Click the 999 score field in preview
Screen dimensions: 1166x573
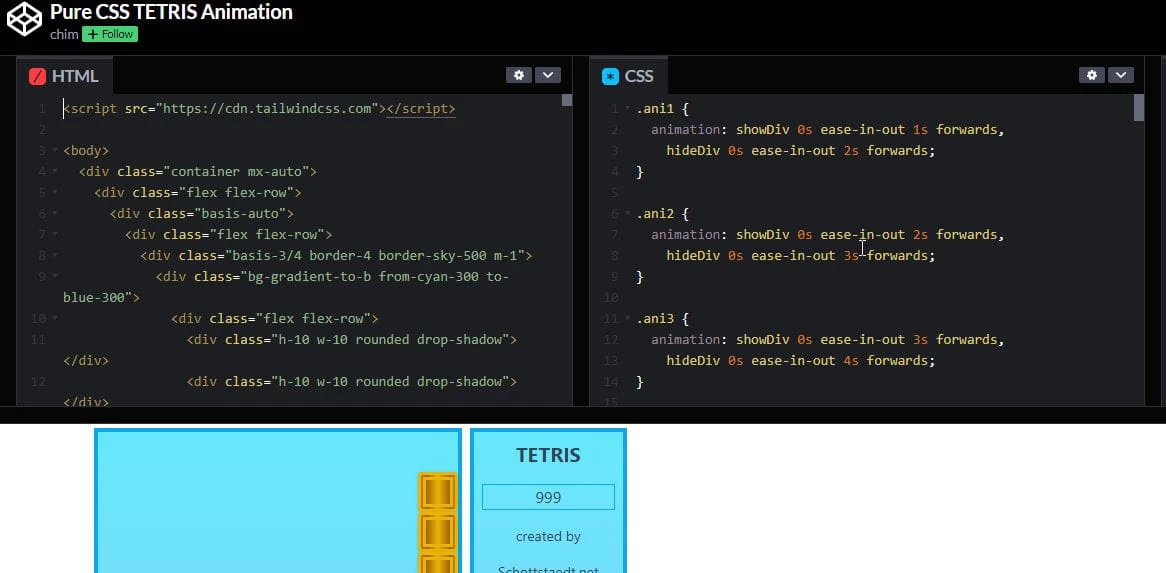tap(548, 497)
